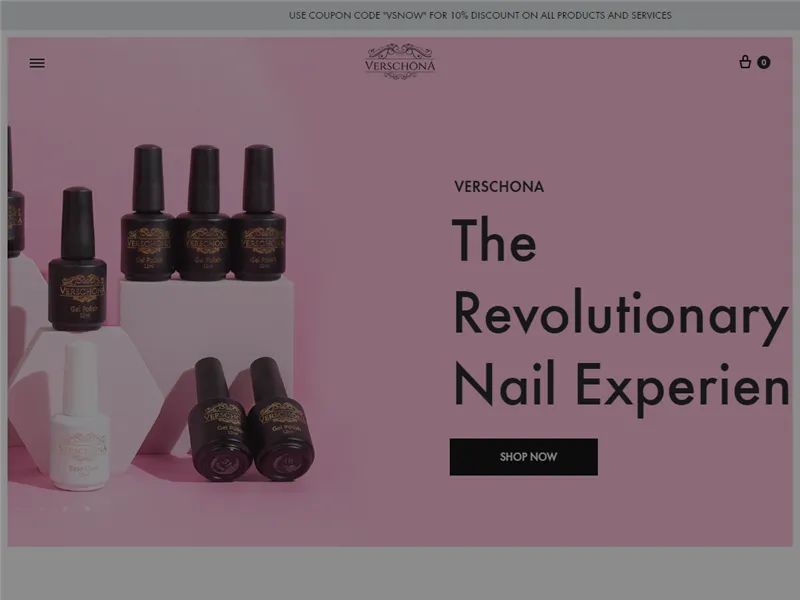Open the hamburger navigation menu
800x600 pixels.
tap(37, 63)
